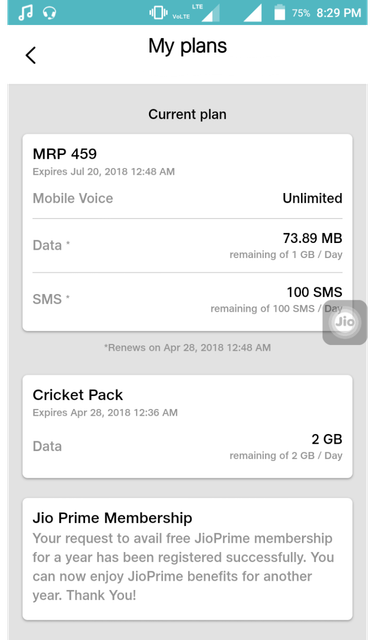Tap the Expires Jul 20, 2018 text

(x=104, y=171)
